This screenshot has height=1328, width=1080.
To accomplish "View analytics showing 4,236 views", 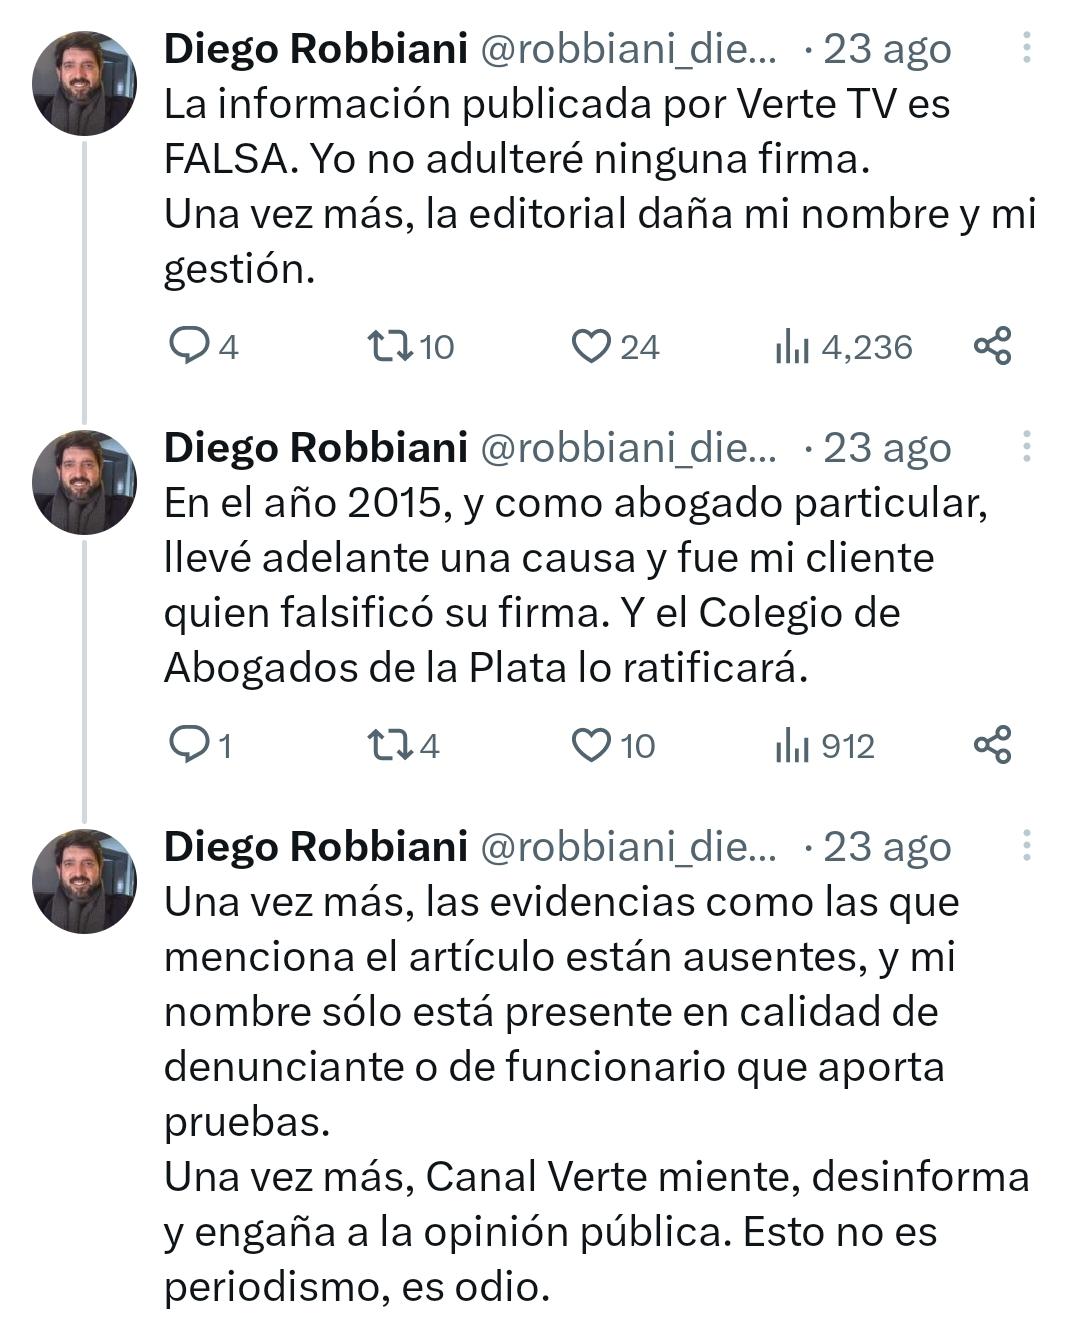I will click(792, 347).
